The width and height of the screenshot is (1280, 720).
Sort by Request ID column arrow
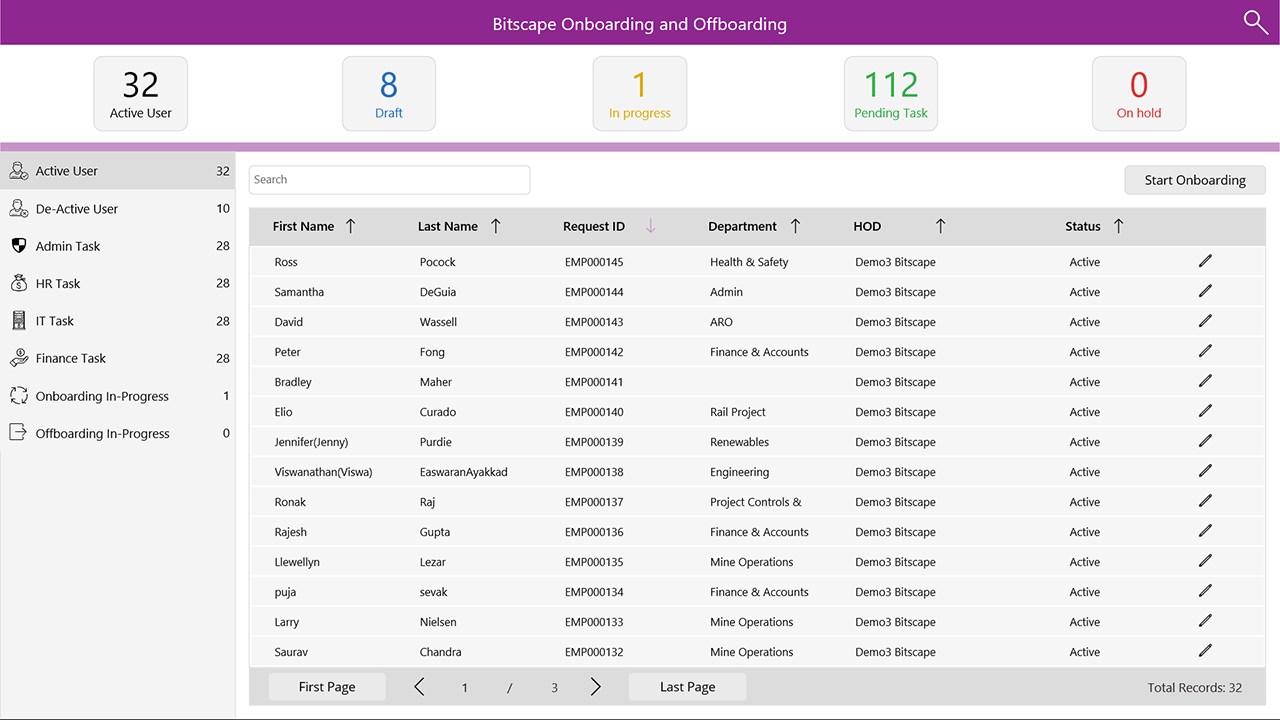pos(650,226)
